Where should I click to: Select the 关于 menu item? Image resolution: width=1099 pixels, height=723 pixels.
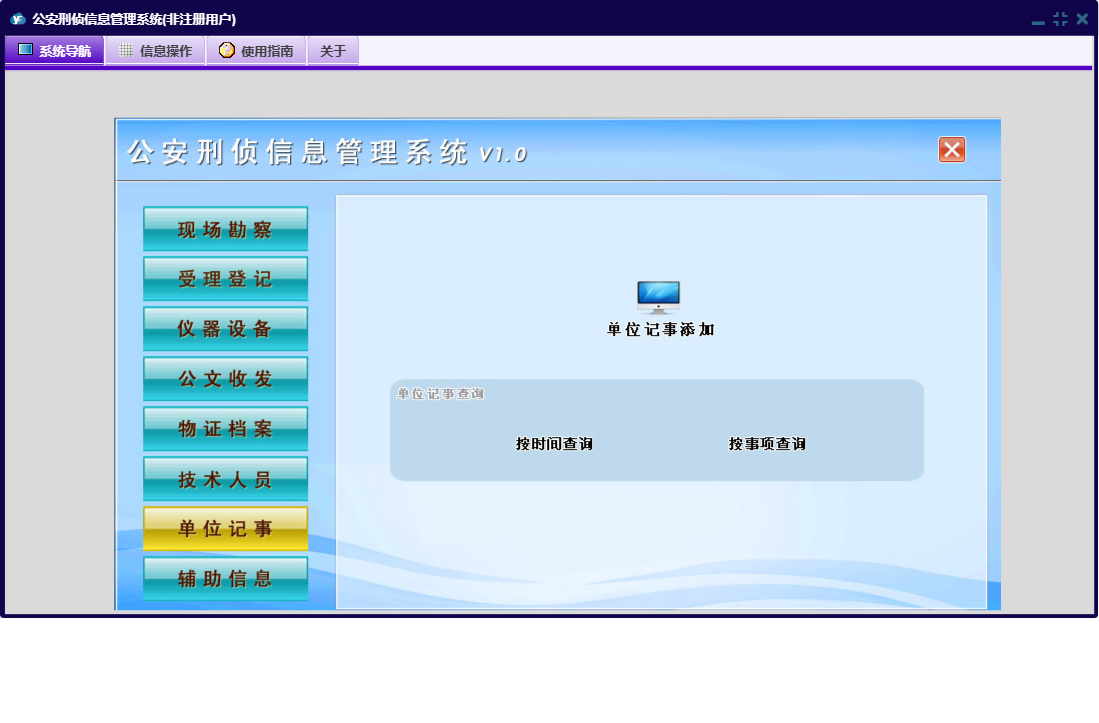(333, 51)
